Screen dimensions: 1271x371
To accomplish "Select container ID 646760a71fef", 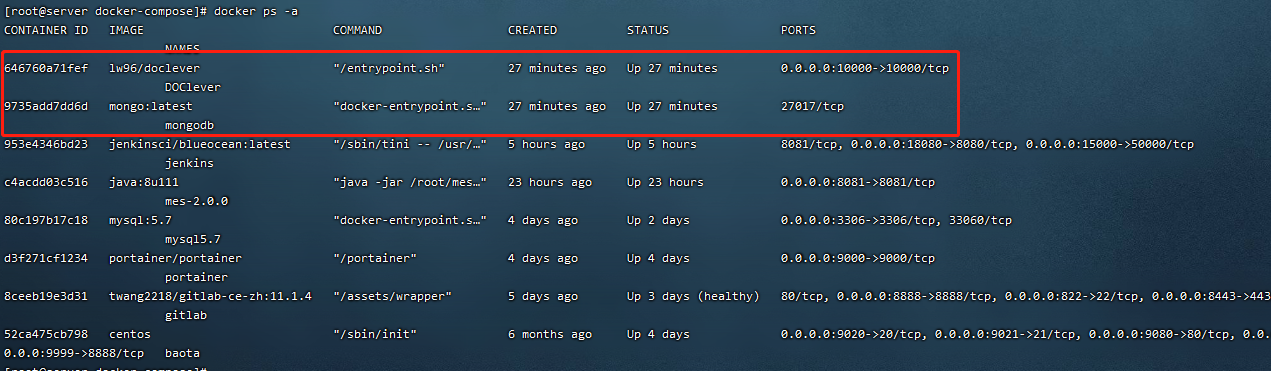I will click(x=46, y=68).
